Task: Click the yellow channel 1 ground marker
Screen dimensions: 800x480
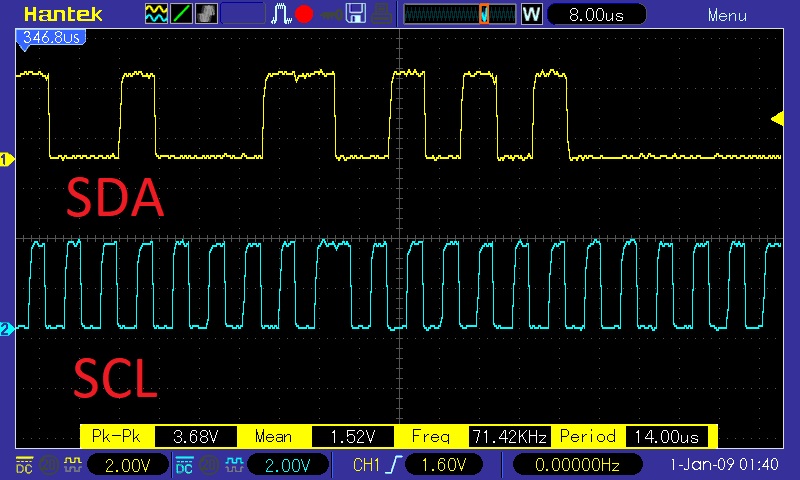Action: click(7, 159)
